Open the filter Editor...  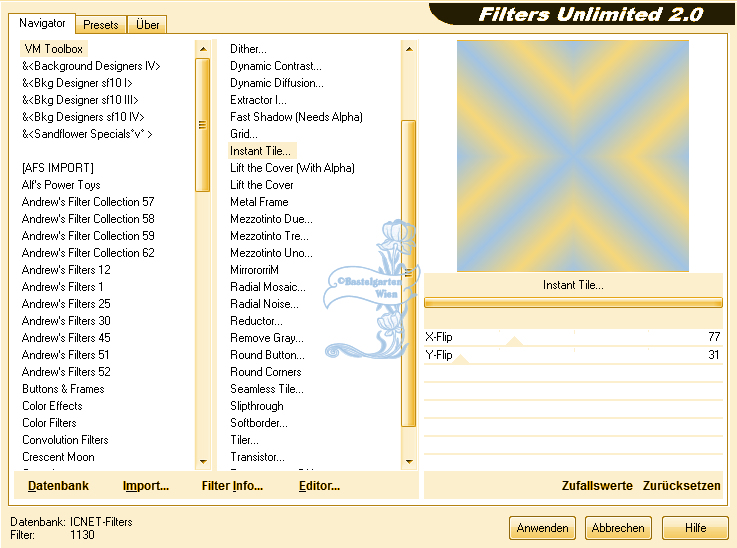[319, 485]
